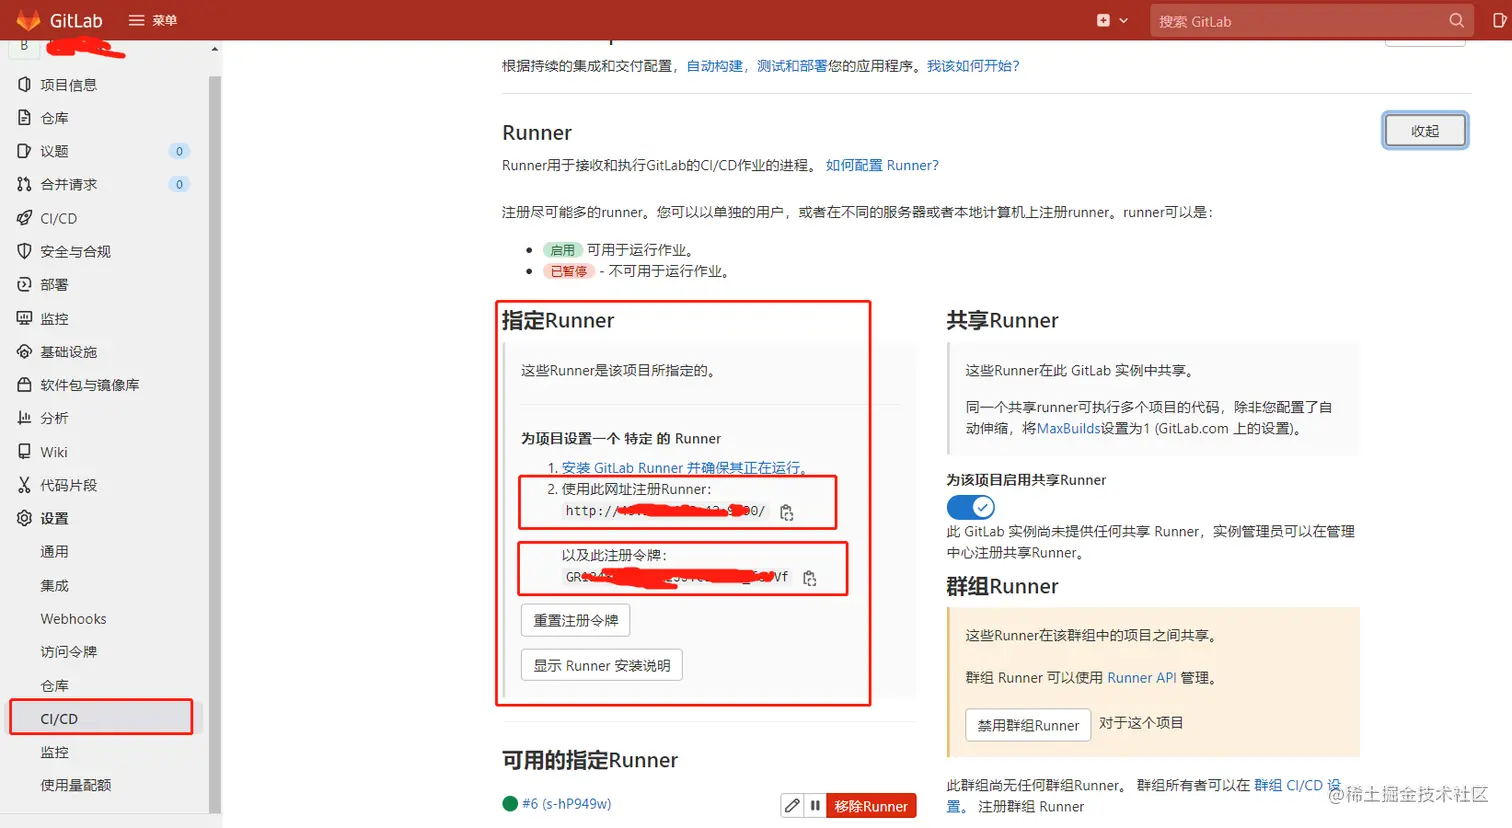This screenshot has height=828, width=1512.
Task: Click the 项目信息 icon
Action: point(25,85)
